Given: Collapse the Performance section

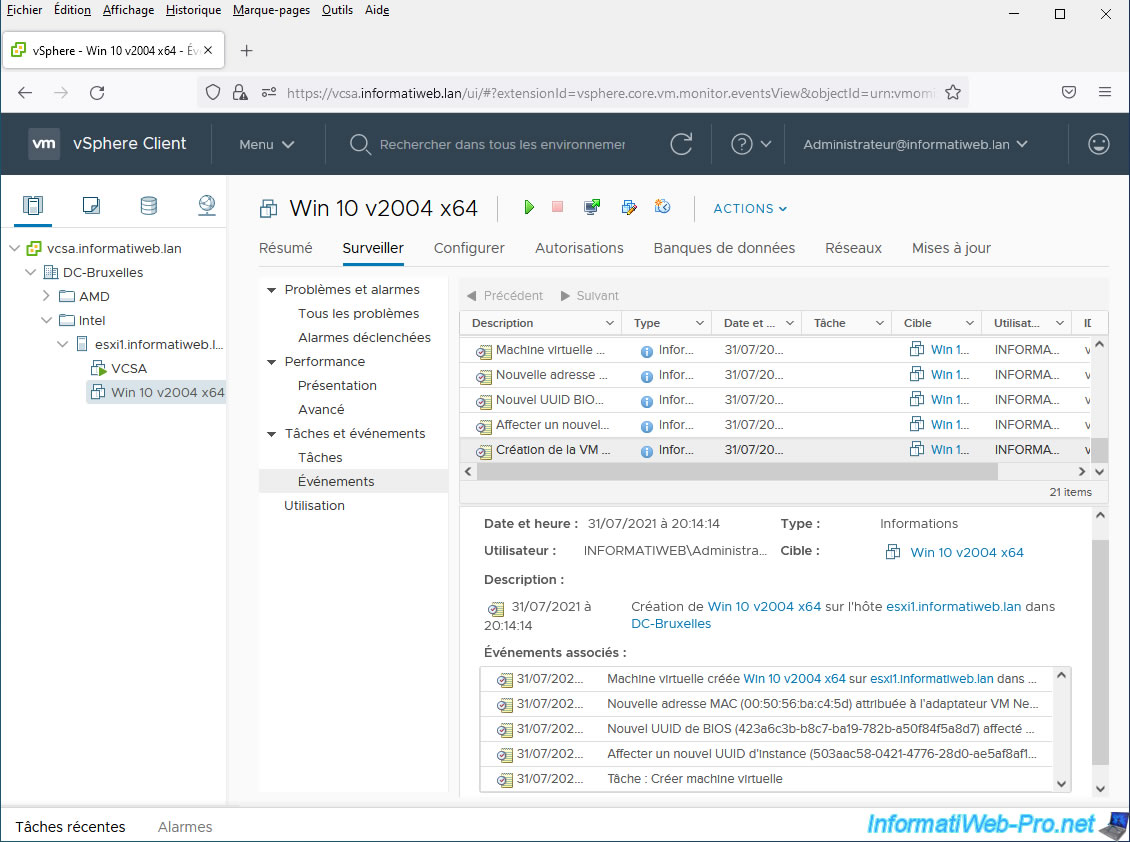Looking at the screenshot, I should [x=271, y=362].
